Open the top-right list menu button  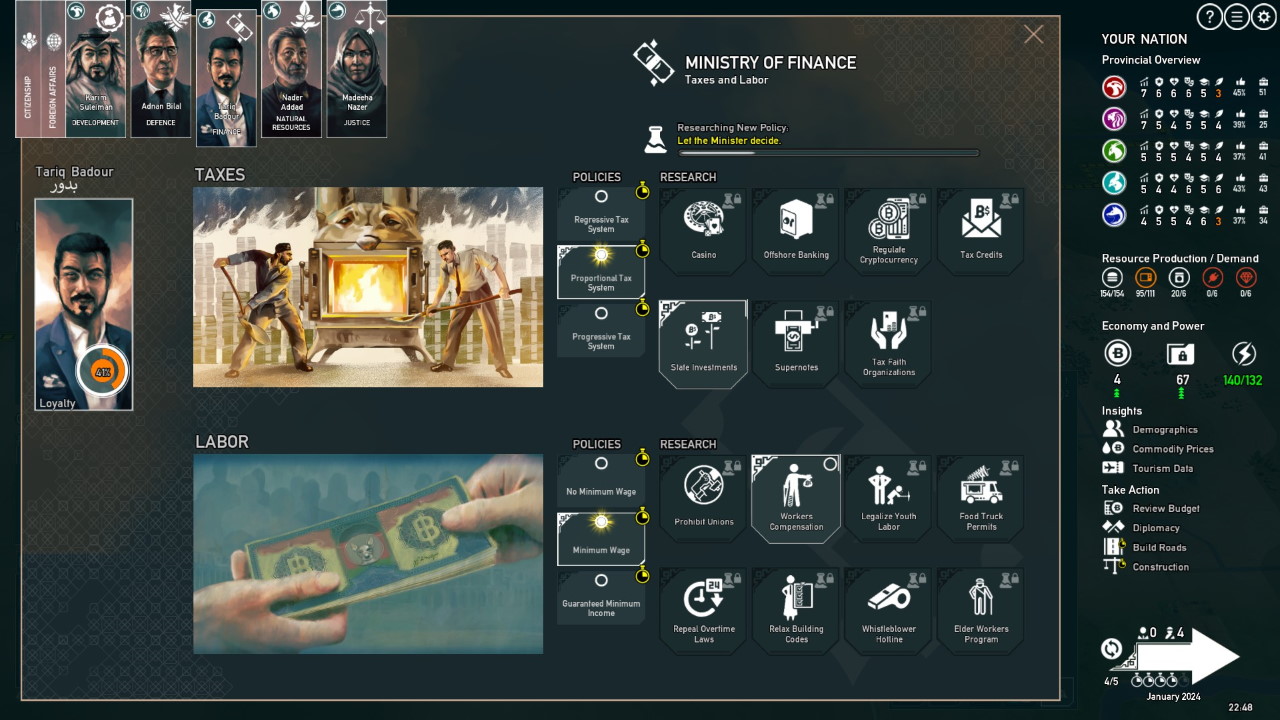[x=1237, y=16]
